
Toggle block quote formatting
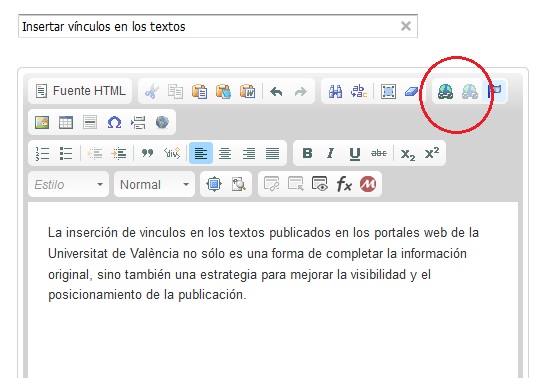[x=147, y=153]
